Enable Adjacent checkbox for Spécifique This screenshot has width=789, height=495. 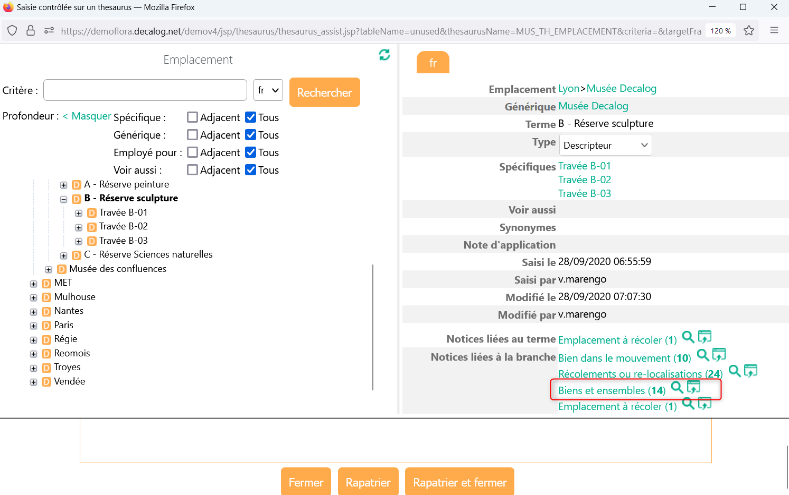point(193,118)
